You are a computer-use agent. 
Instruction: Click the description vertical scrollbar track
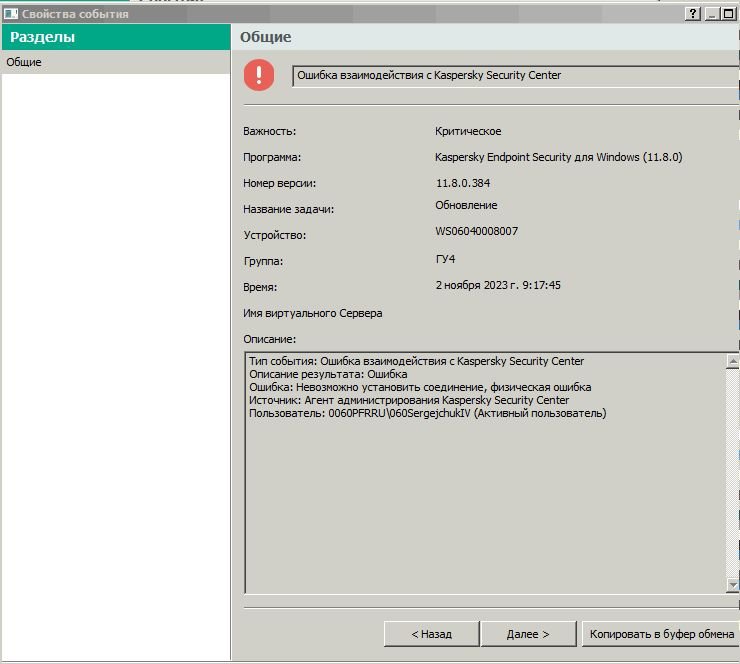[732, 473]
